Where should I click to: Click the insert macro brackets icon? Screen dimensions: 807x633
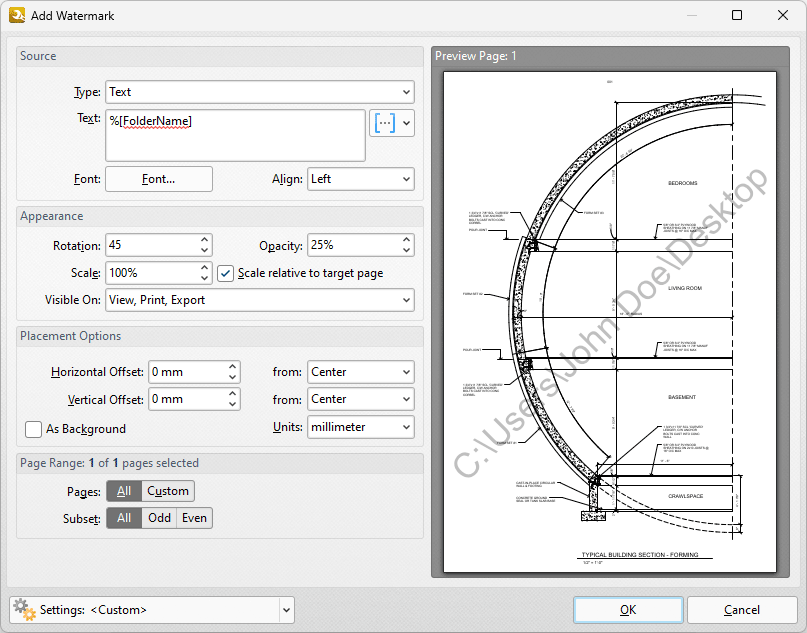click(384, 123)
